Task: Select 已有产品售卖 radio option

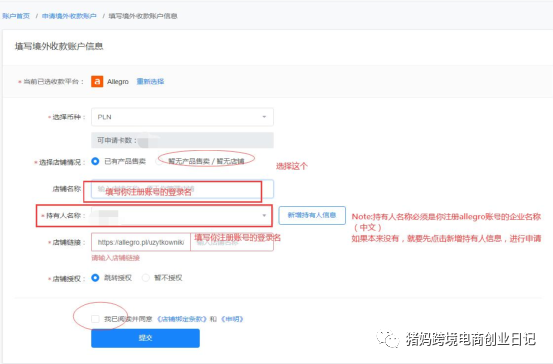Action: 95,161
